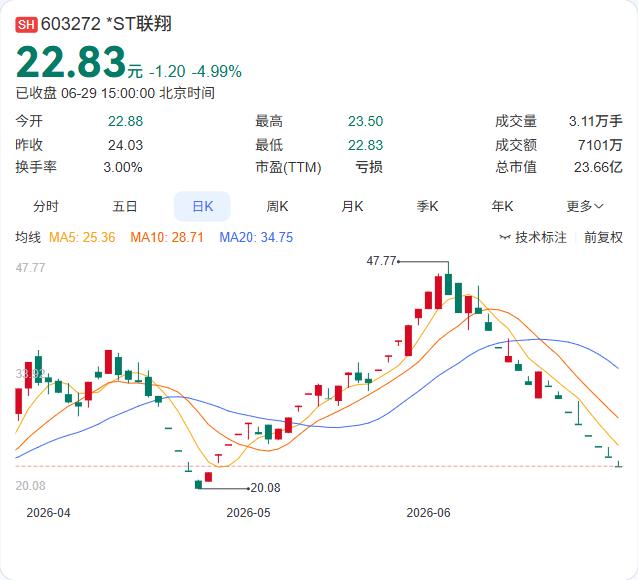This screenshot has height=580, width=638.
Task: Click the 技术标注 label
Action: [x=541, y=237]
